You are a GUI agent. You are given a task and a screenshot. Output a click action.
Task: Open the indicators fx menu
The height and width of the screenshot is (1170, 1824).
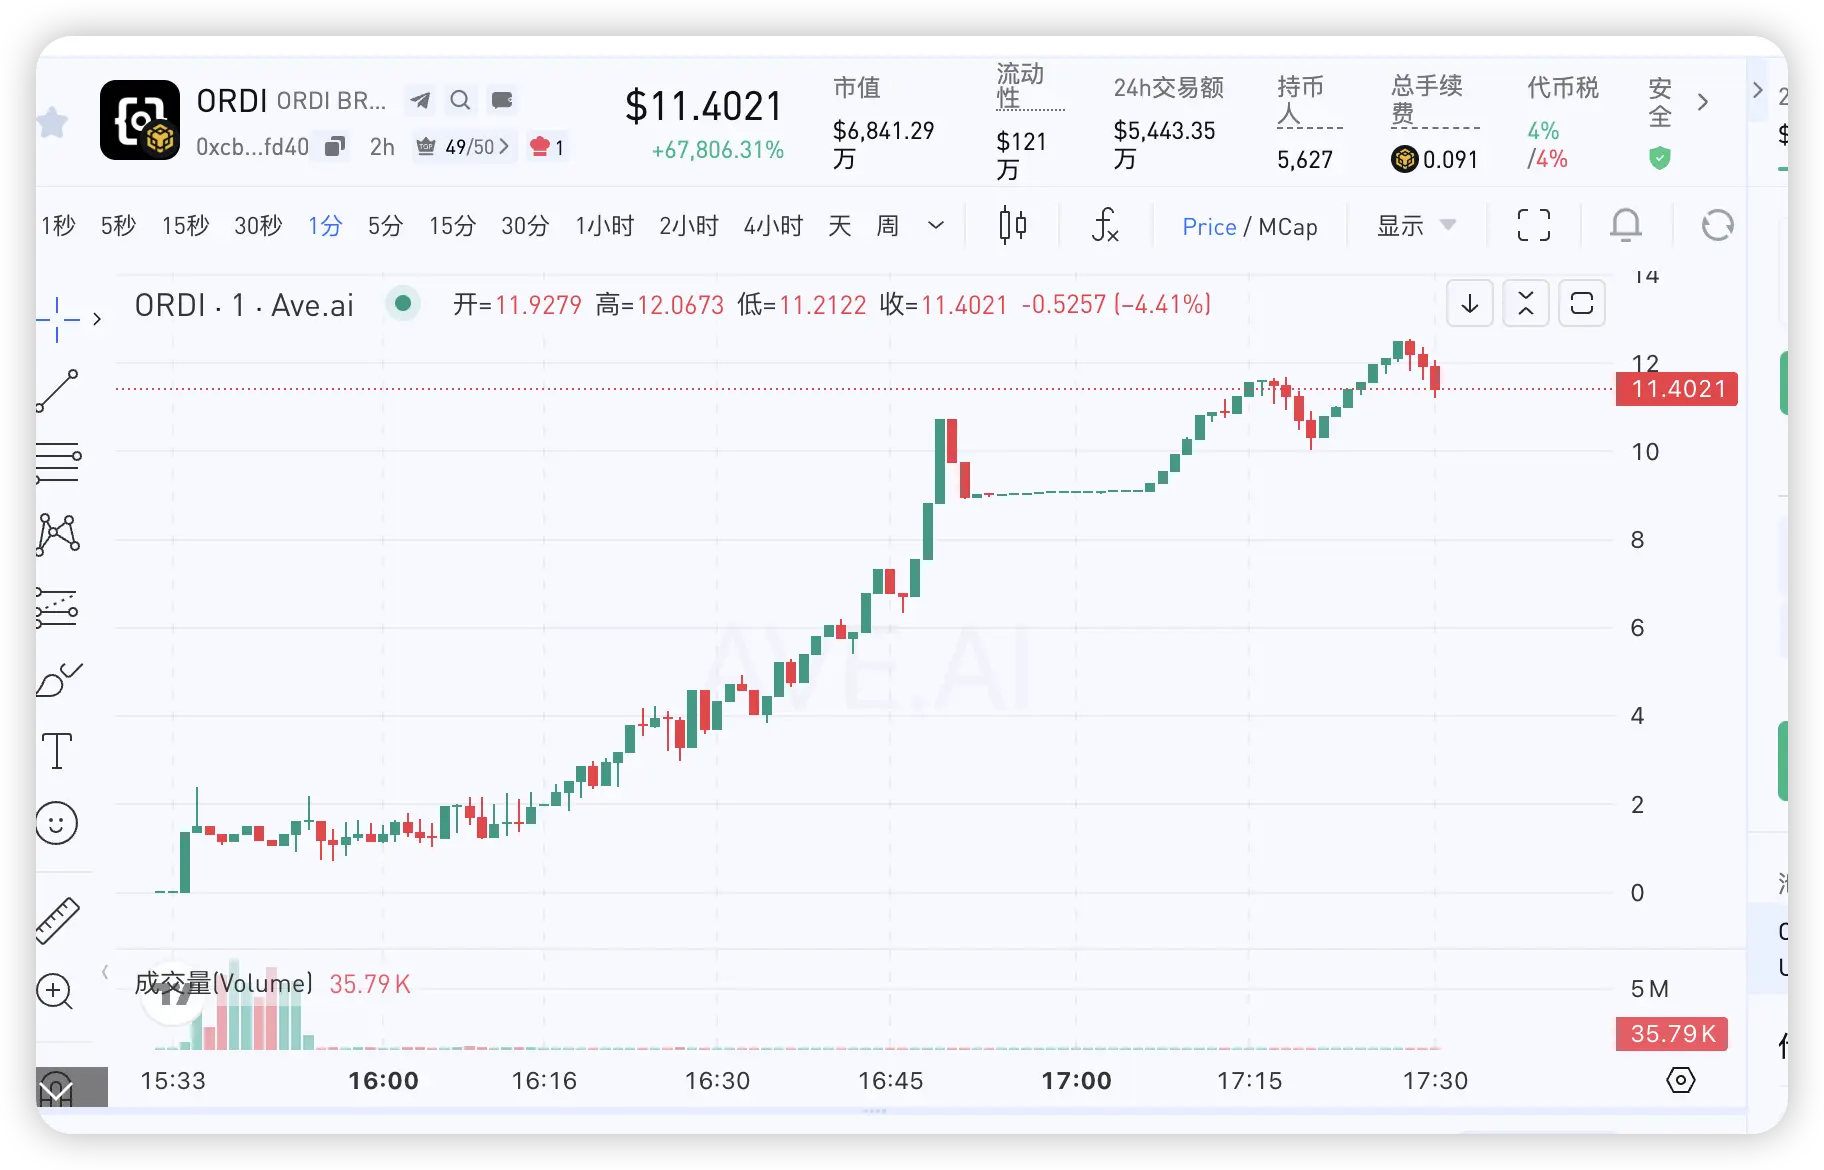1104,225
